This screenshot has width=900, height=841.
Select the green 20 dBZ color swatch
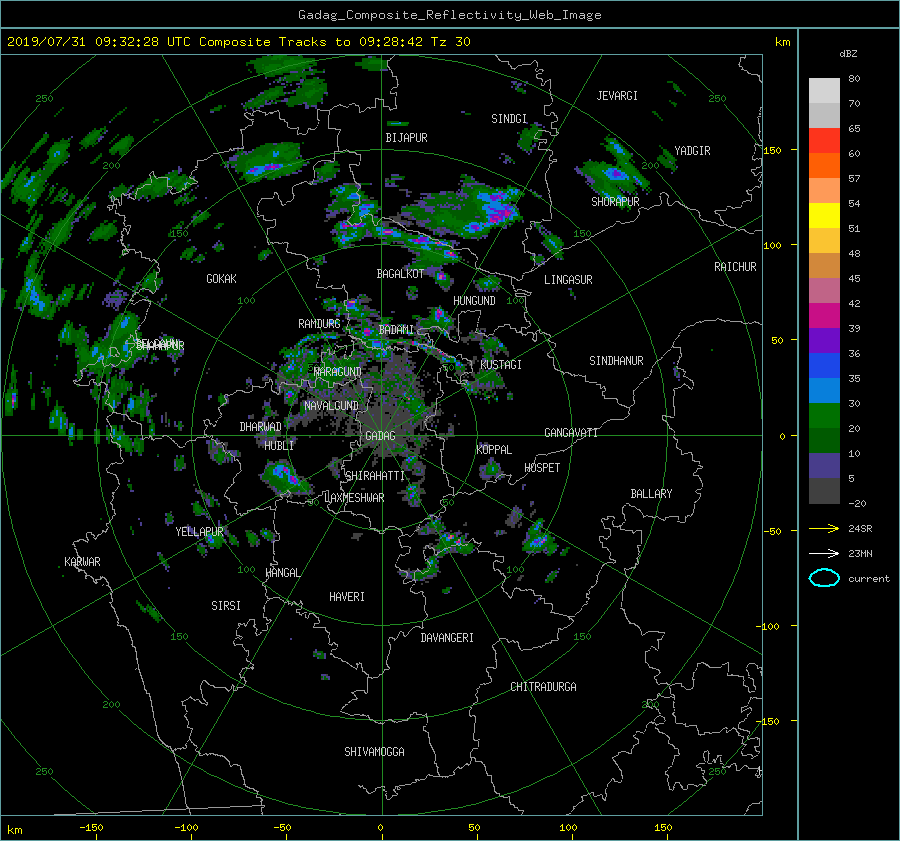click(x=824, y=415)
